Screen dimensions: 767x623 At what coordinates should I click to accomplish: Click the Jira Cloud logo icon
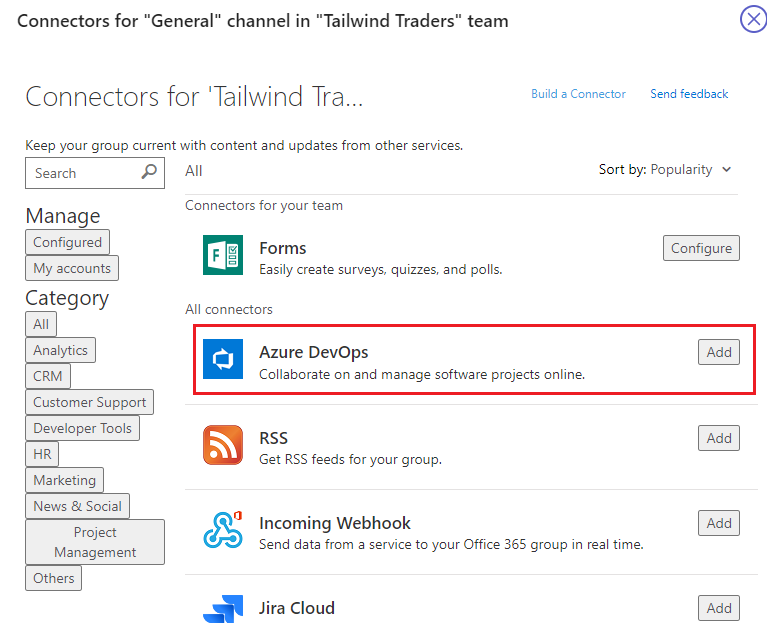(x=223, y=609)
